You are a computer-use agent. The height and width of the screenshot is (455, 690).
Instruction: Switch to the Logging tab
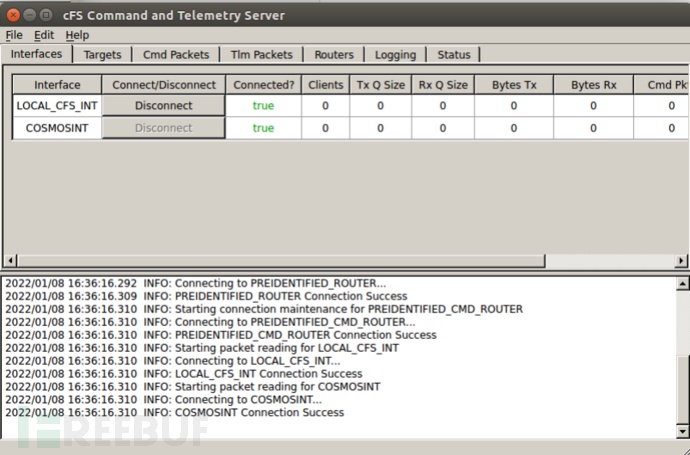[x=395, y=55]
